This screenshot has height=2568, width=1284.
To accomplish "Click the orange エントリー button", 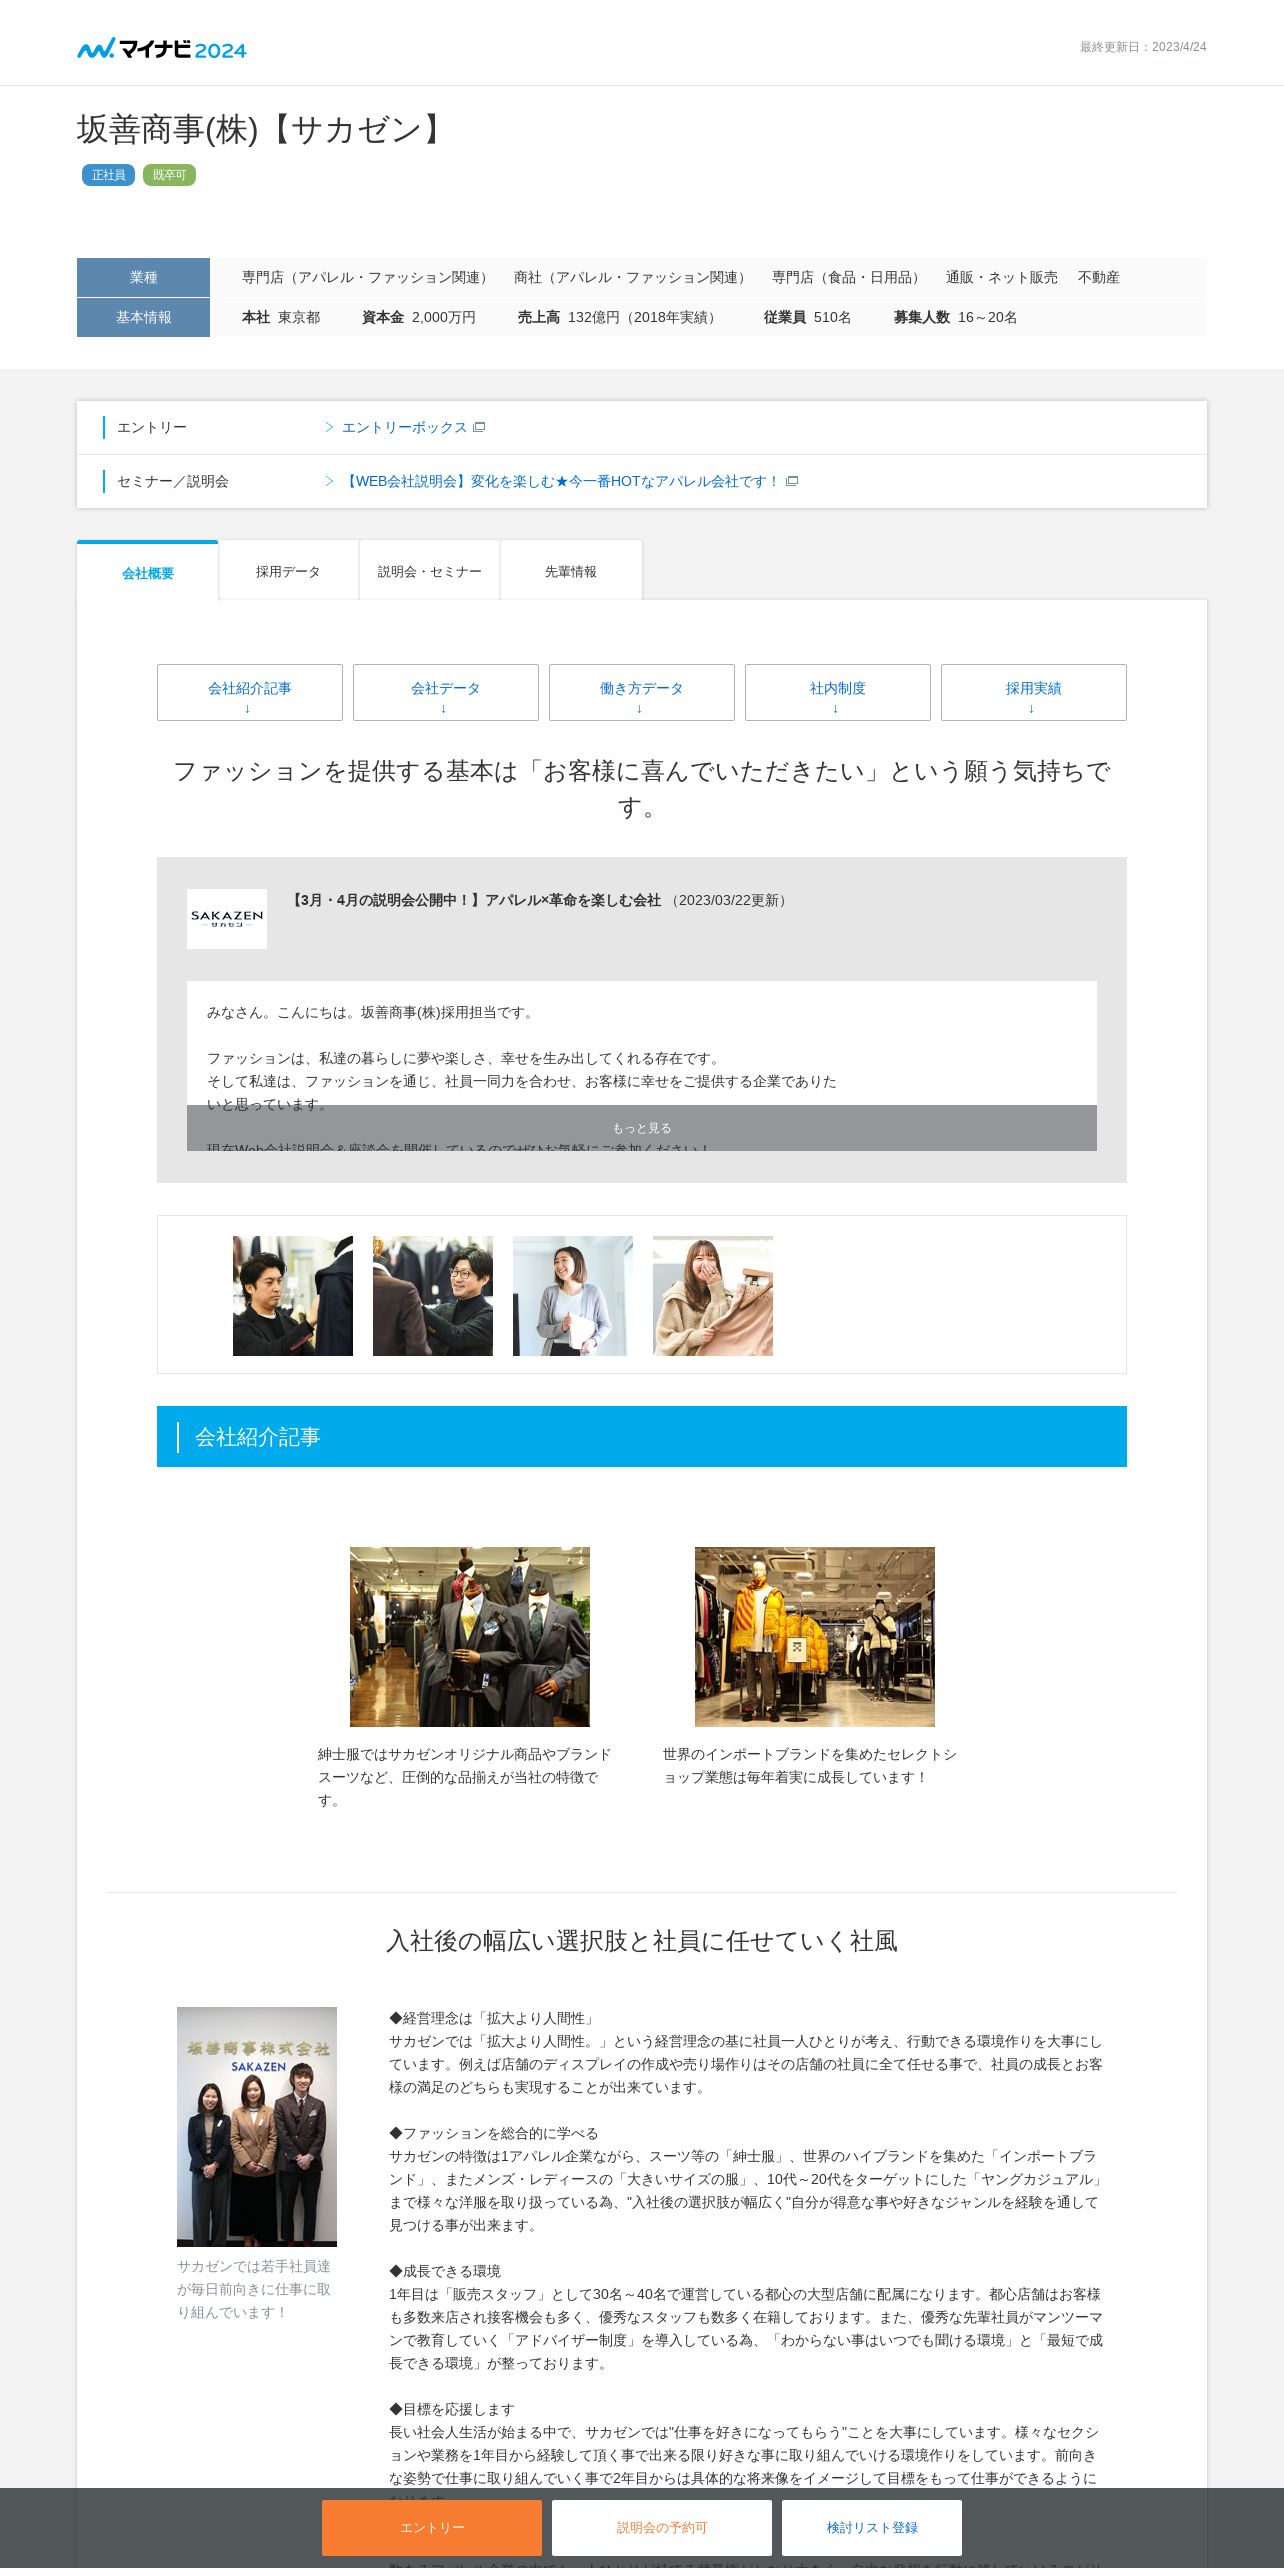I will coord(432,2528).
